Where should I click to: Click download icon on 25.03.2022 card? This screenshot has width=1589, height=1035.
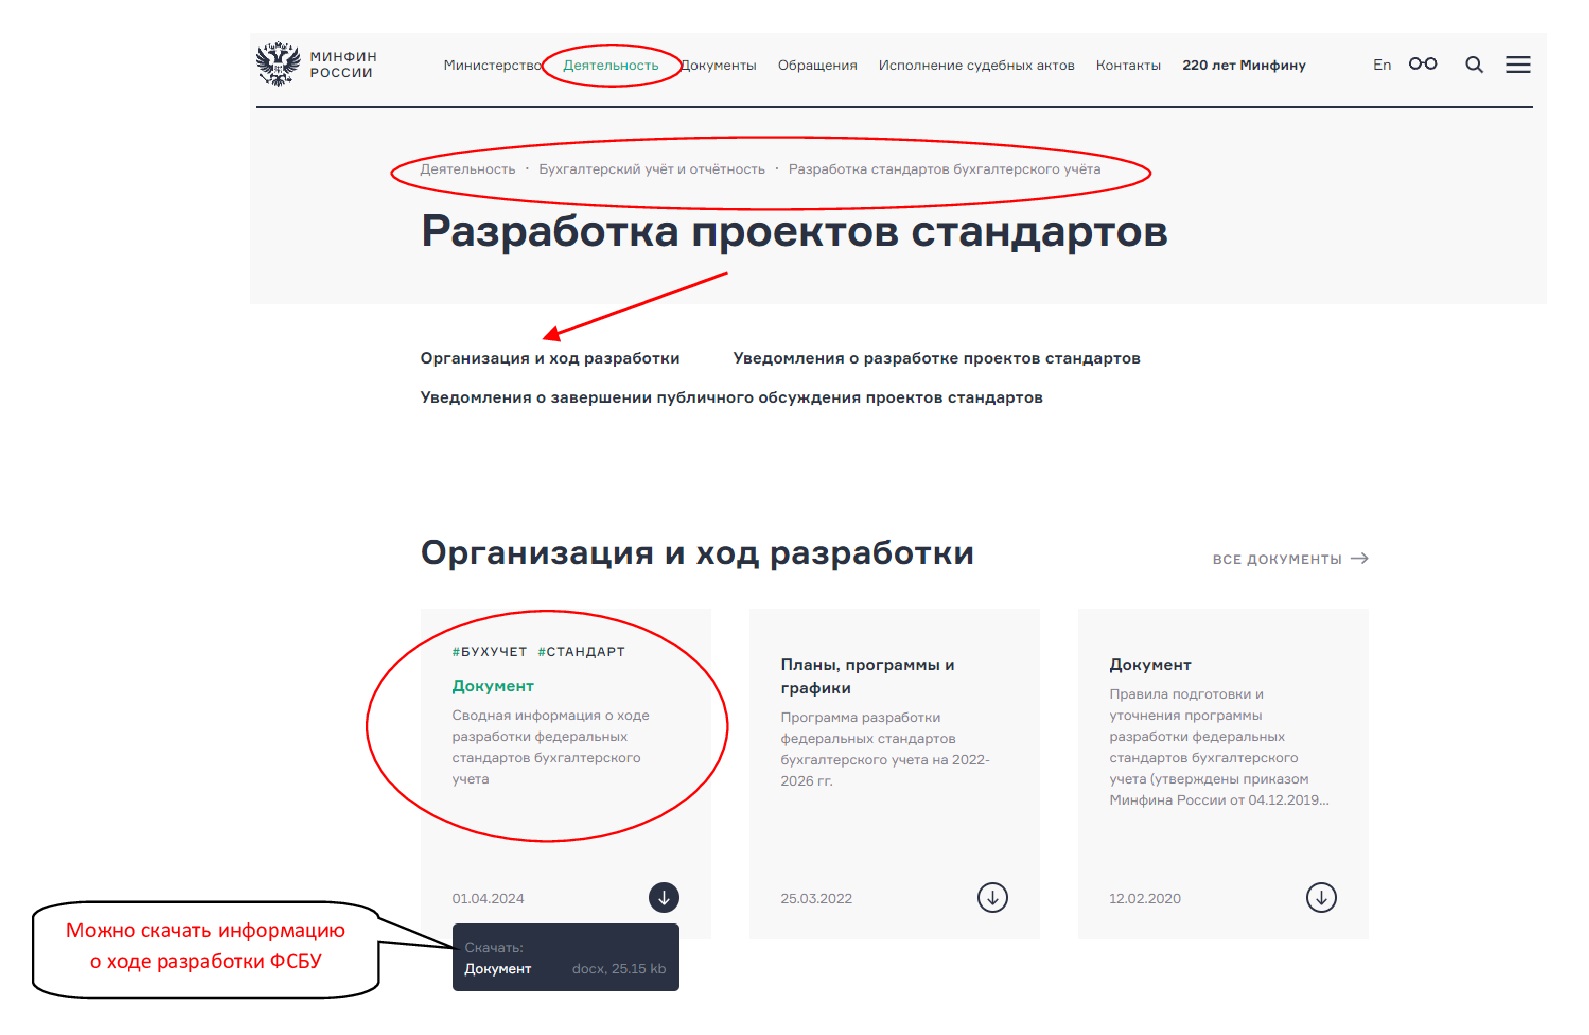pos(992,897)
